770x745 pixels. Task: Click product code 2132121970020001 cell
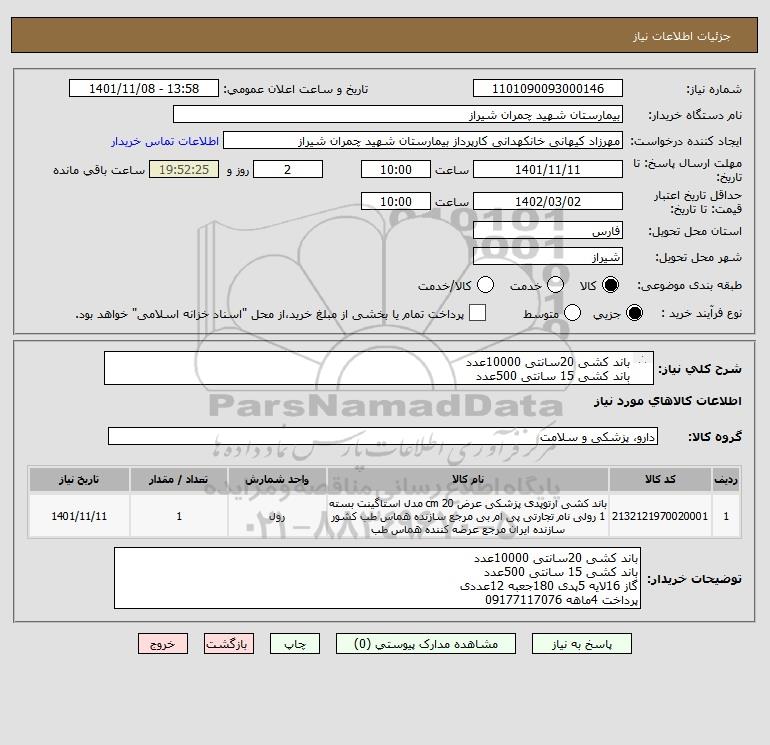coord(660,516)
